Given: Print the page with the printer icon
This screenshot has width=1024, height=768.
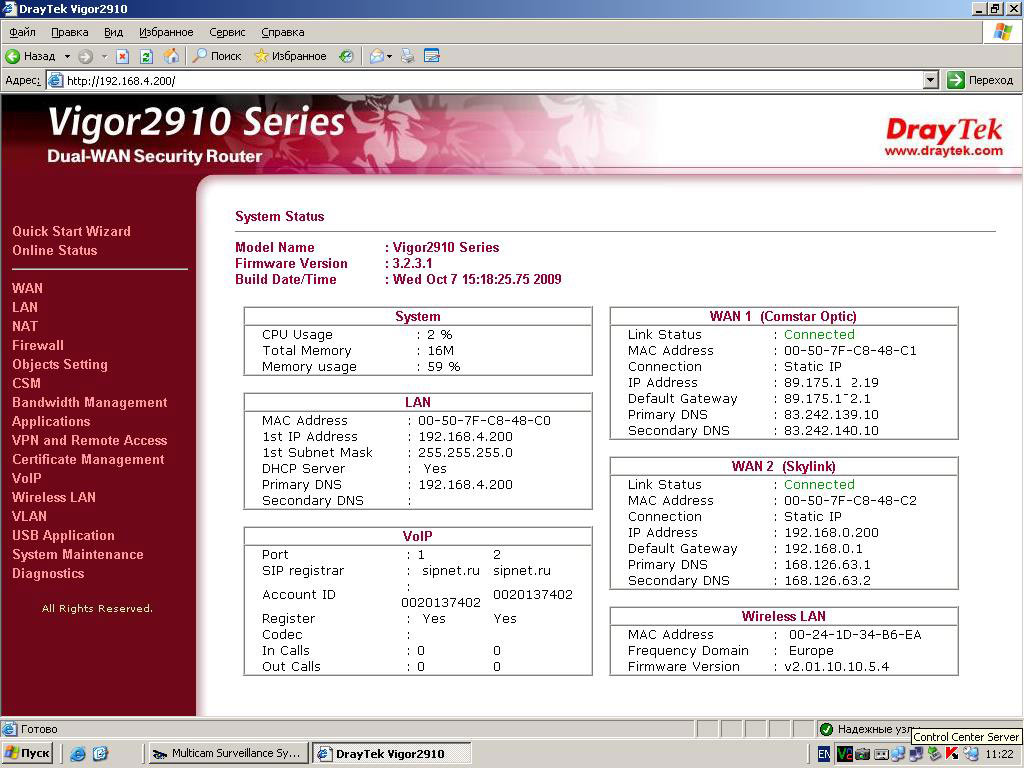Looking at the screenshot, I should [408, 56].
